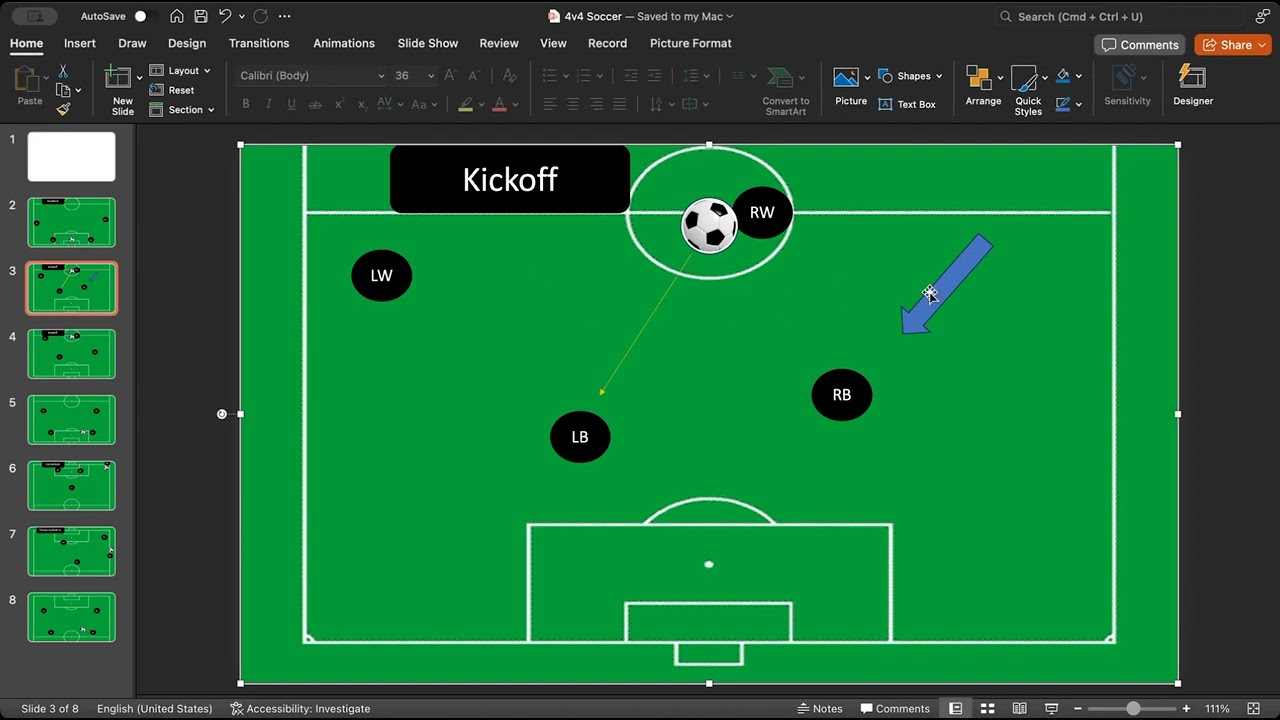Adjust the zoom slider handle
This screenshot has height=720, width=1280.
(x=1133, y=709)
